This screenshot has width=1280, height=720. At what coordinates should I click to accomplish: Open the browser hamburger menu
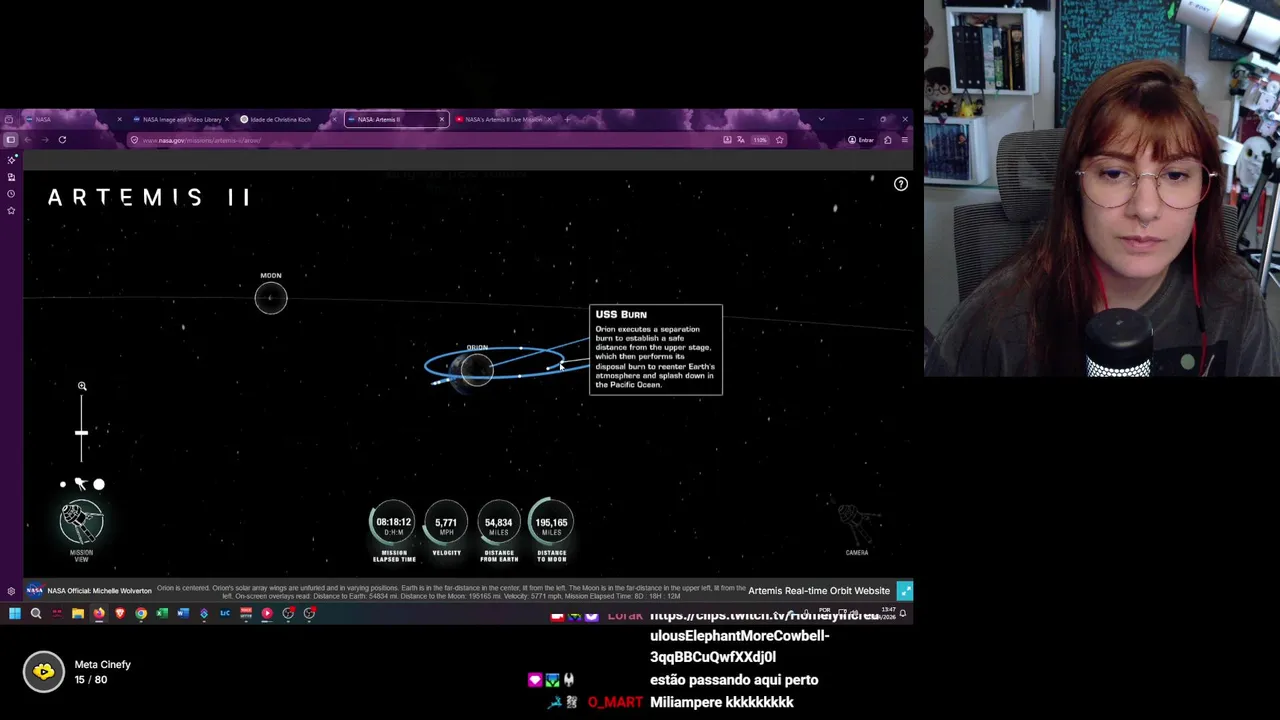click(904, 140)
